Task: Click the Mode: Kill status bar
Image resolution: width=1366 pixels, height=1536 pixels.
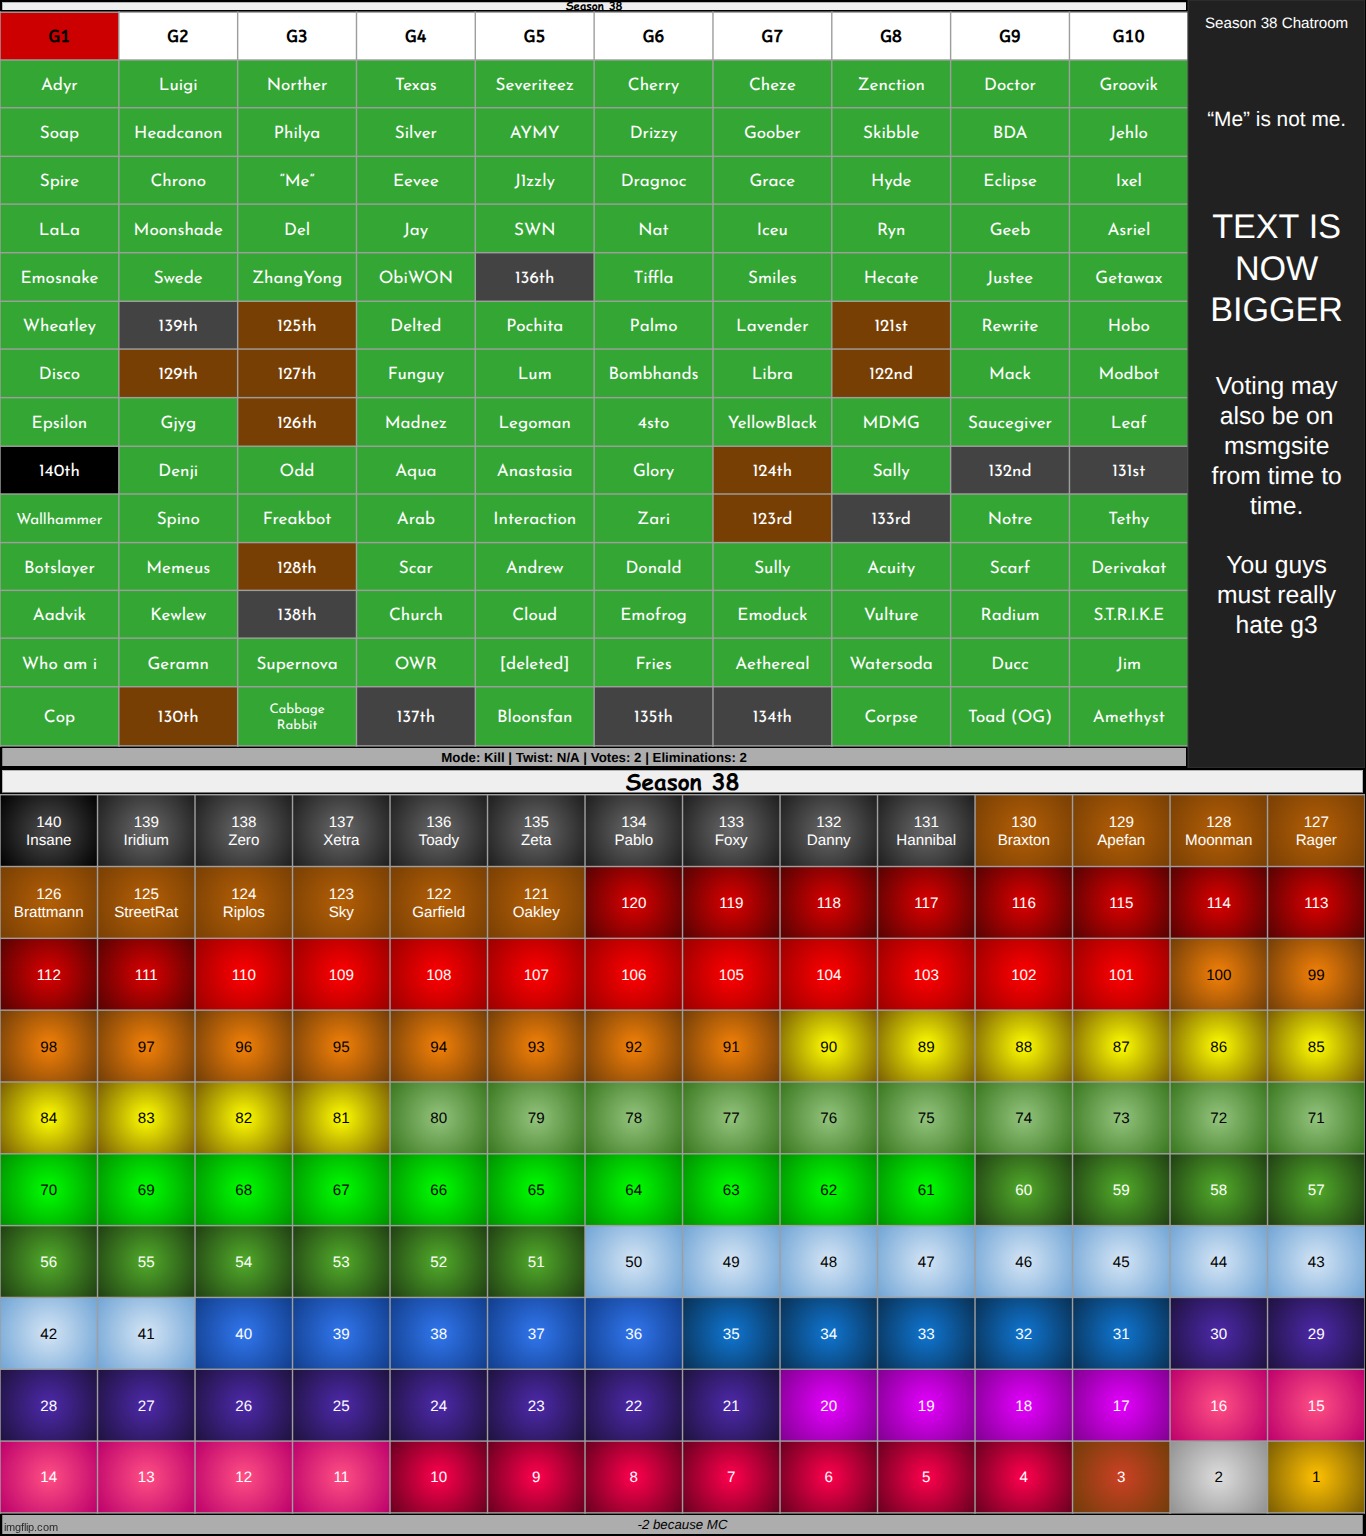Action: pyautogui.click(x=594, y=758)
